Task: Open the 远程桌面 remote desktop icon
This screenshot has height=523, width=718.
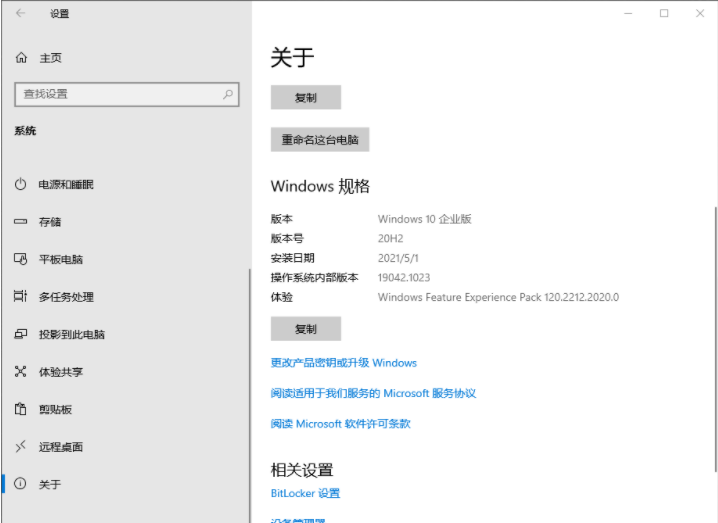Action: (x=20, y=447)
